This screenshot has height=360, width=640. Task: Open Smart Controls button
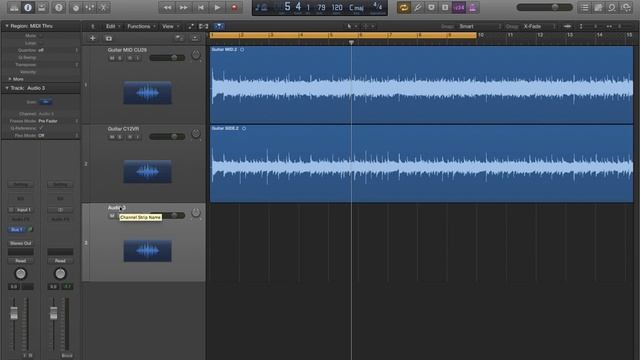tap(76, 7)
